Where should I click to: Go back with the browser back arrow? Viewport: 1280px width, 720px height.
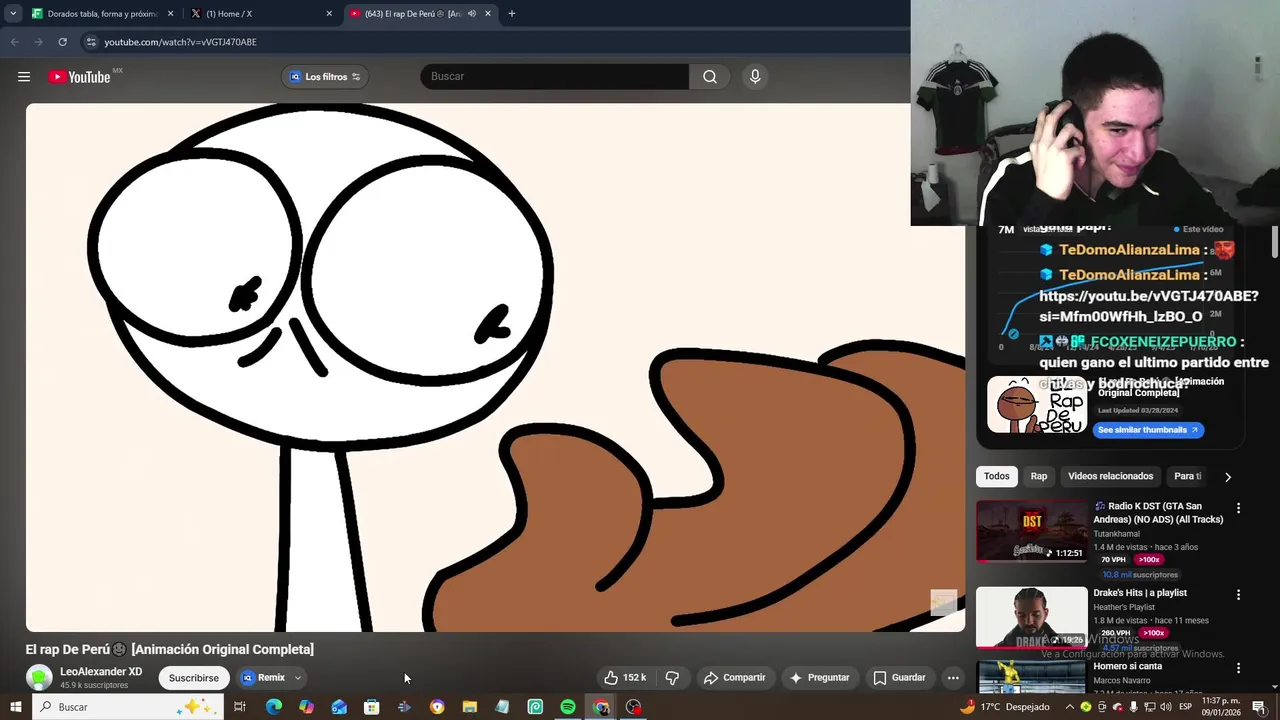tap(14, 42)
